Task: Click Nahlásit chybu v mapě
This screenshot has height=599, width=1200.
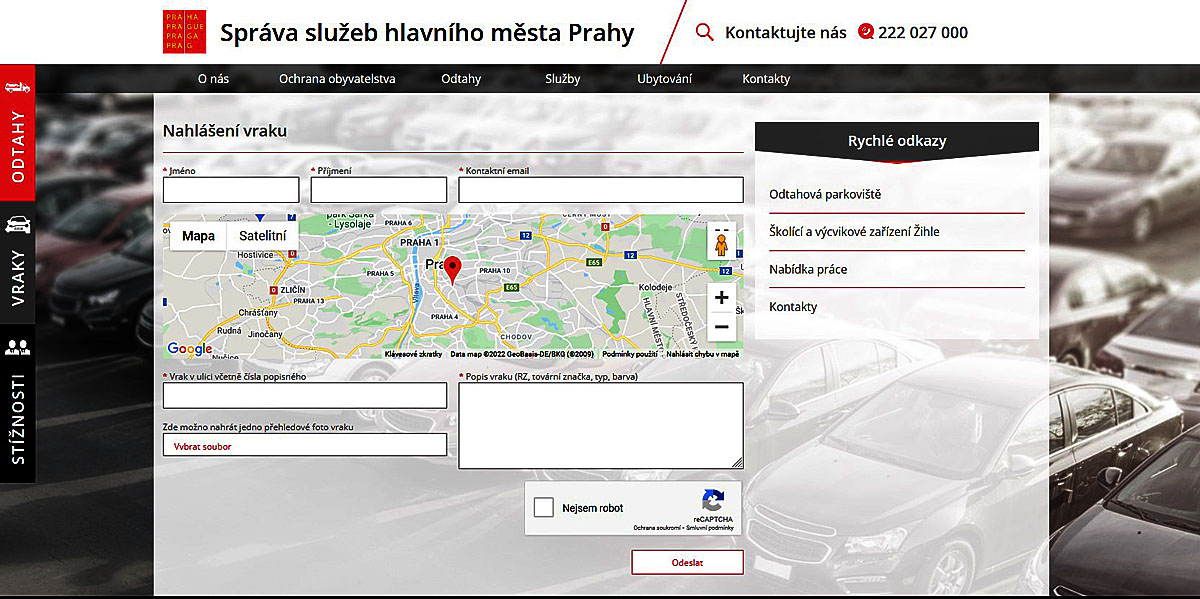Action: (x=703, y=354)
